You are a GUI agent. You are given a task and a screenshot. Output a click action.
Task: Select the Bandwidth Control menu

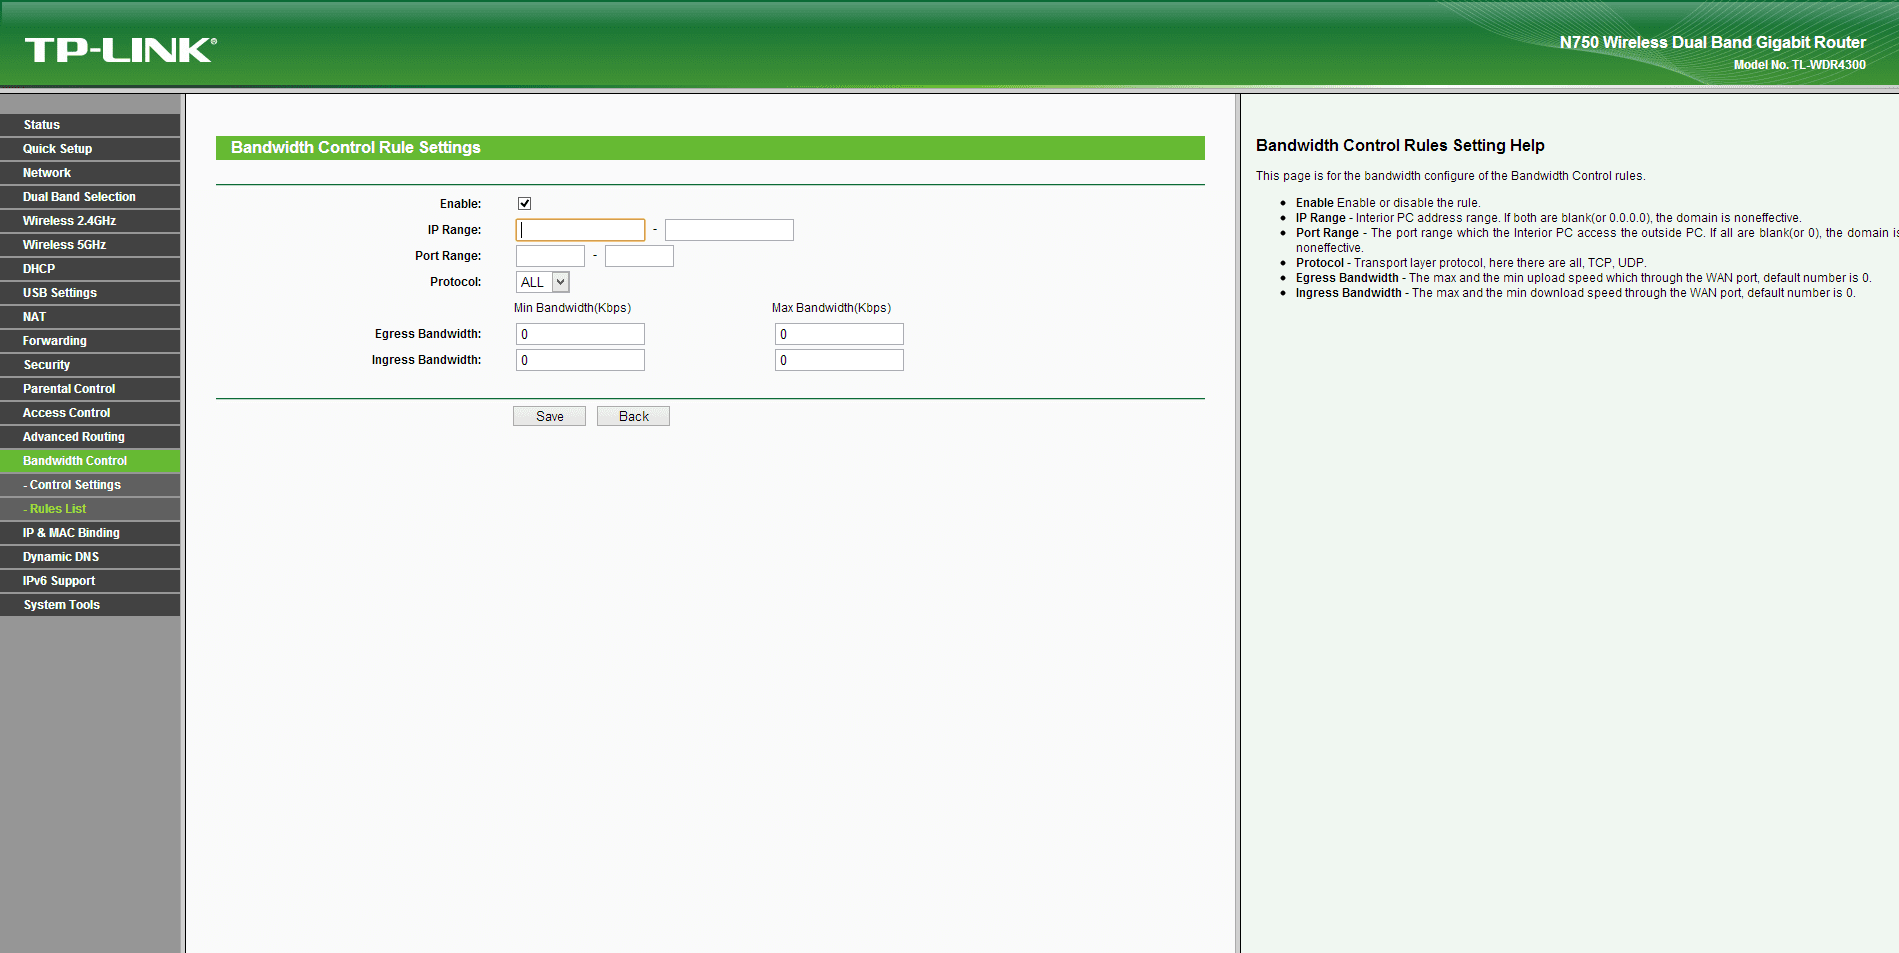90,461
